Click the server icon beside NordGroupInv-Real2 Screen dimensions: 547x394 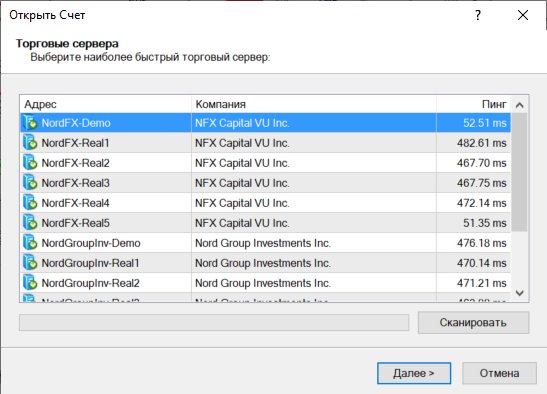(x=30, y=283)
